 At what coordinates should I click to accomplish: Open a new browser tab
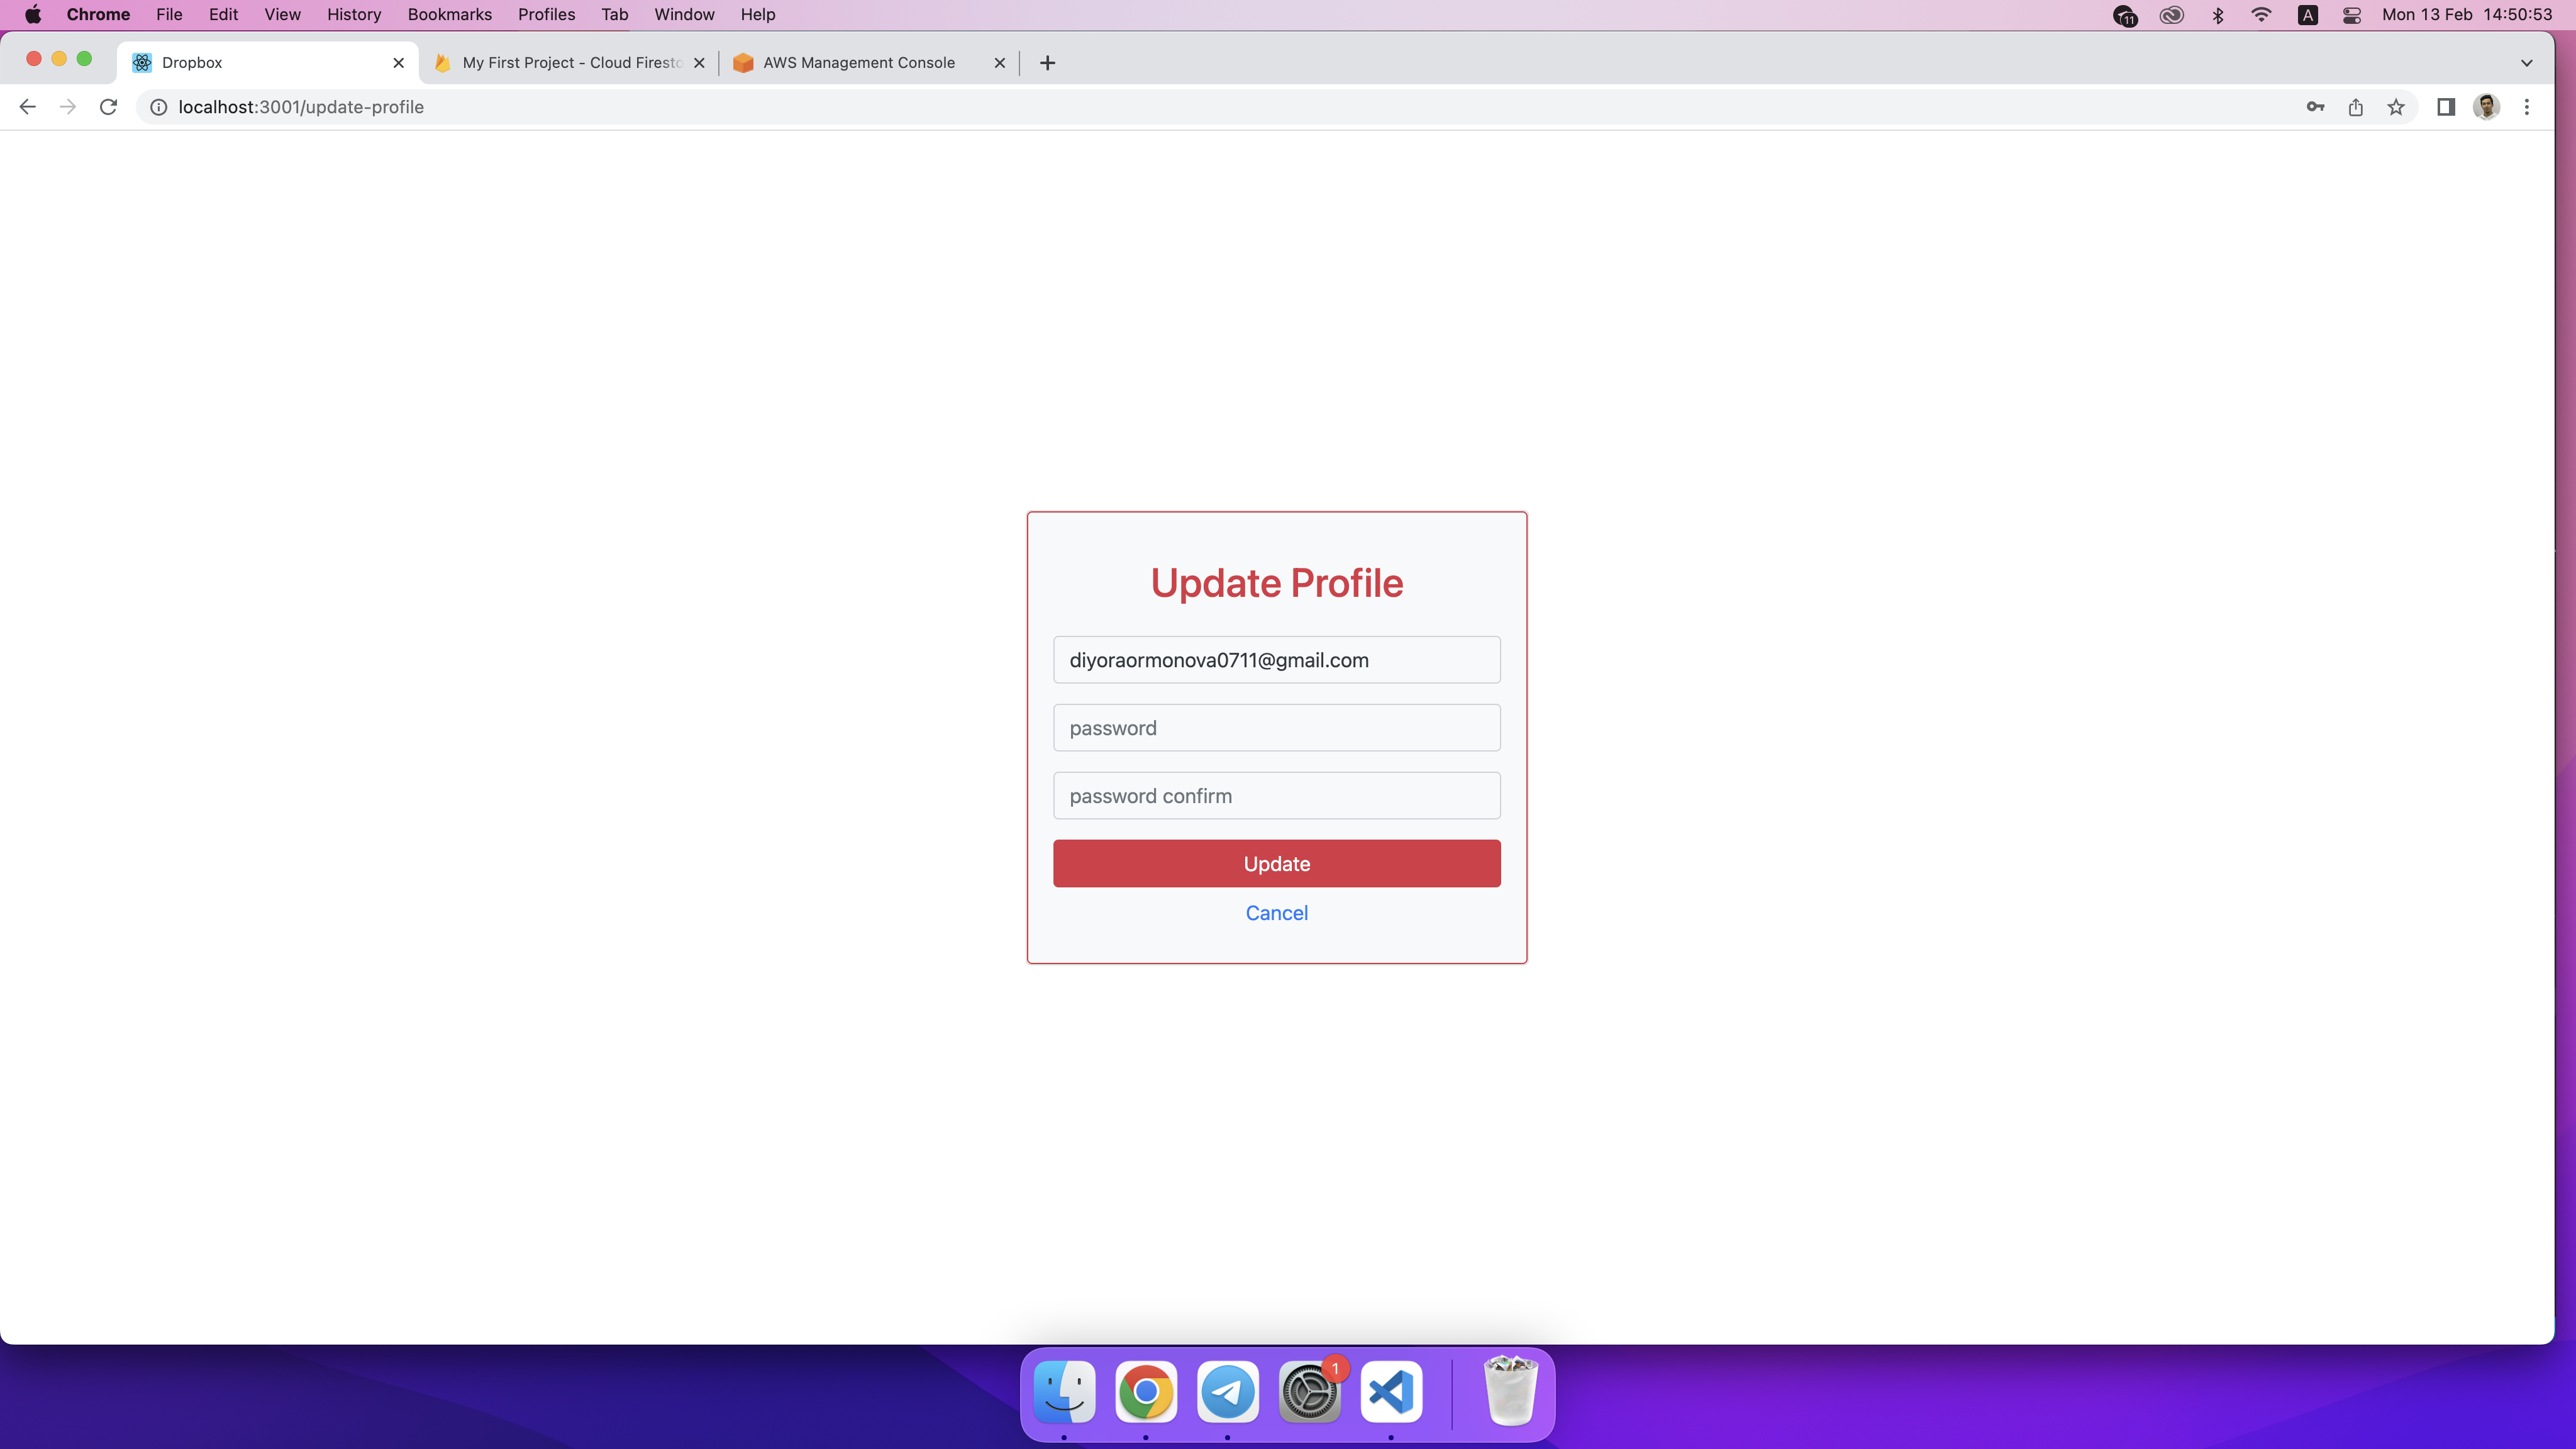point(1047,63)
